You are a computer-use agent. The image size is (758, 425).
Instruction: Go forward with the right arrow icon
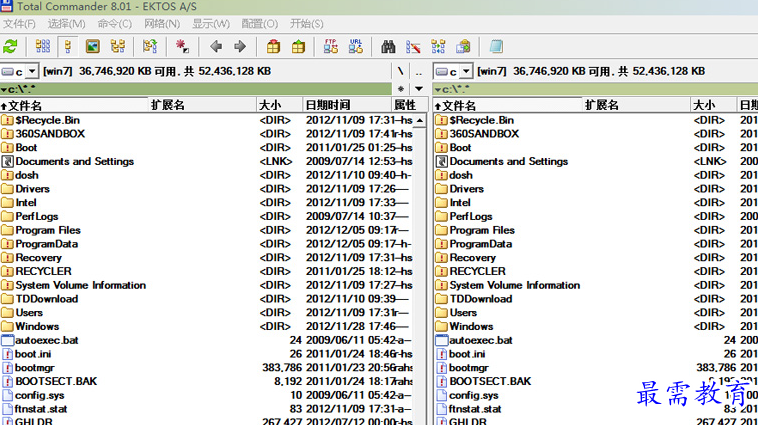(240, 46)
